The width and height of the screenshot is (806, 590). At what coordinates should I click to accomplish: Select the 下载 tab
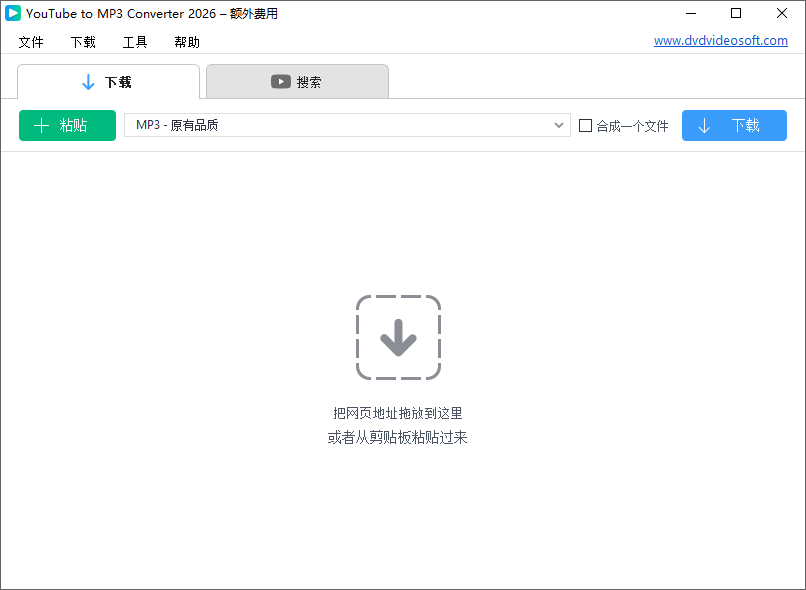tap(108, 82)
